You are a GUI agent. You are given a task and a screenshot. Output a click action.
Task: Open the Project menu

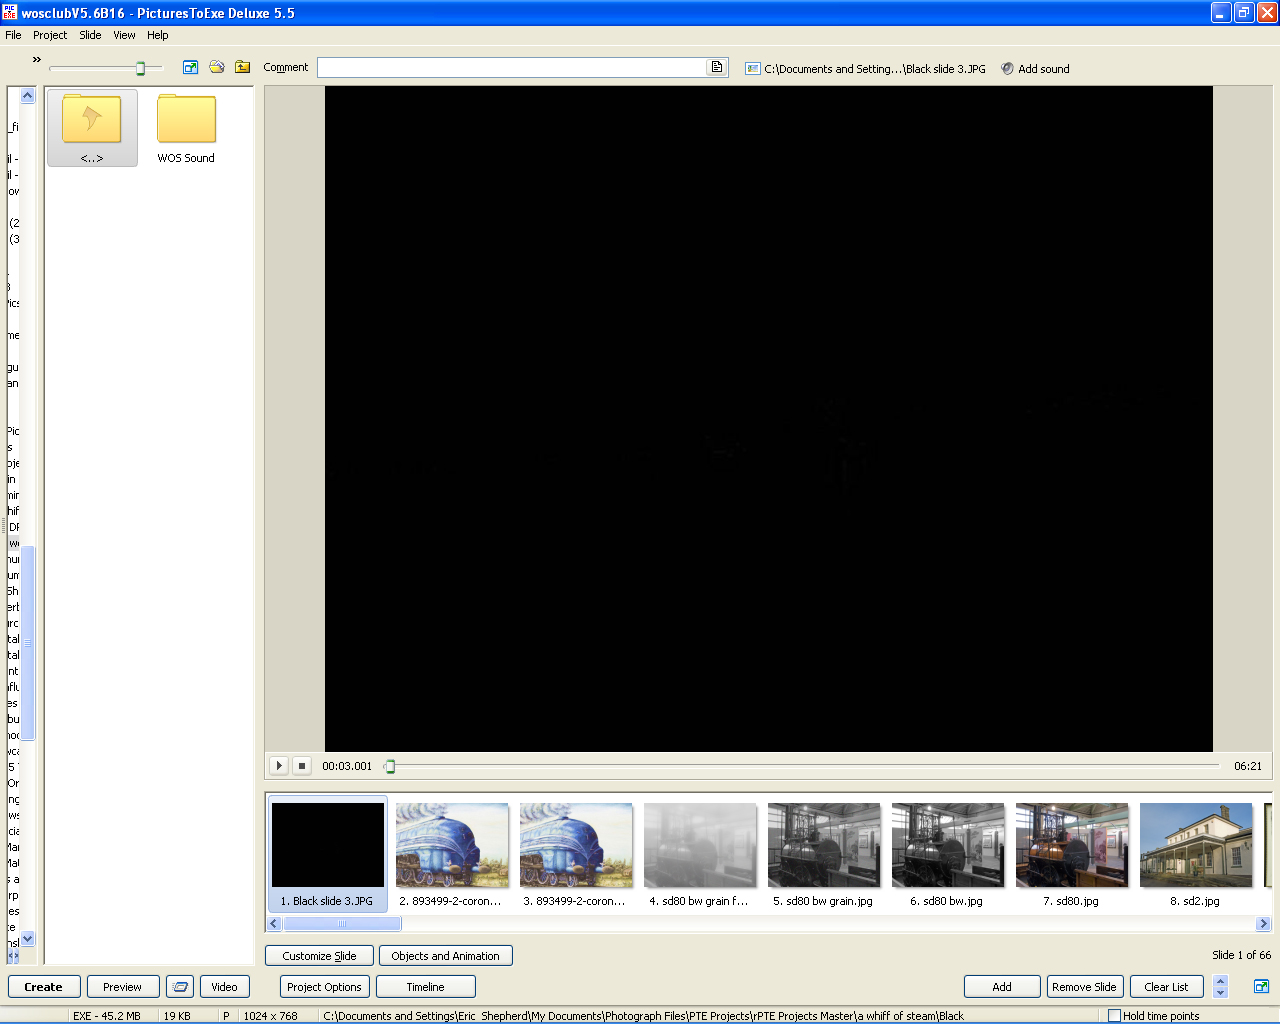[50, 35]
